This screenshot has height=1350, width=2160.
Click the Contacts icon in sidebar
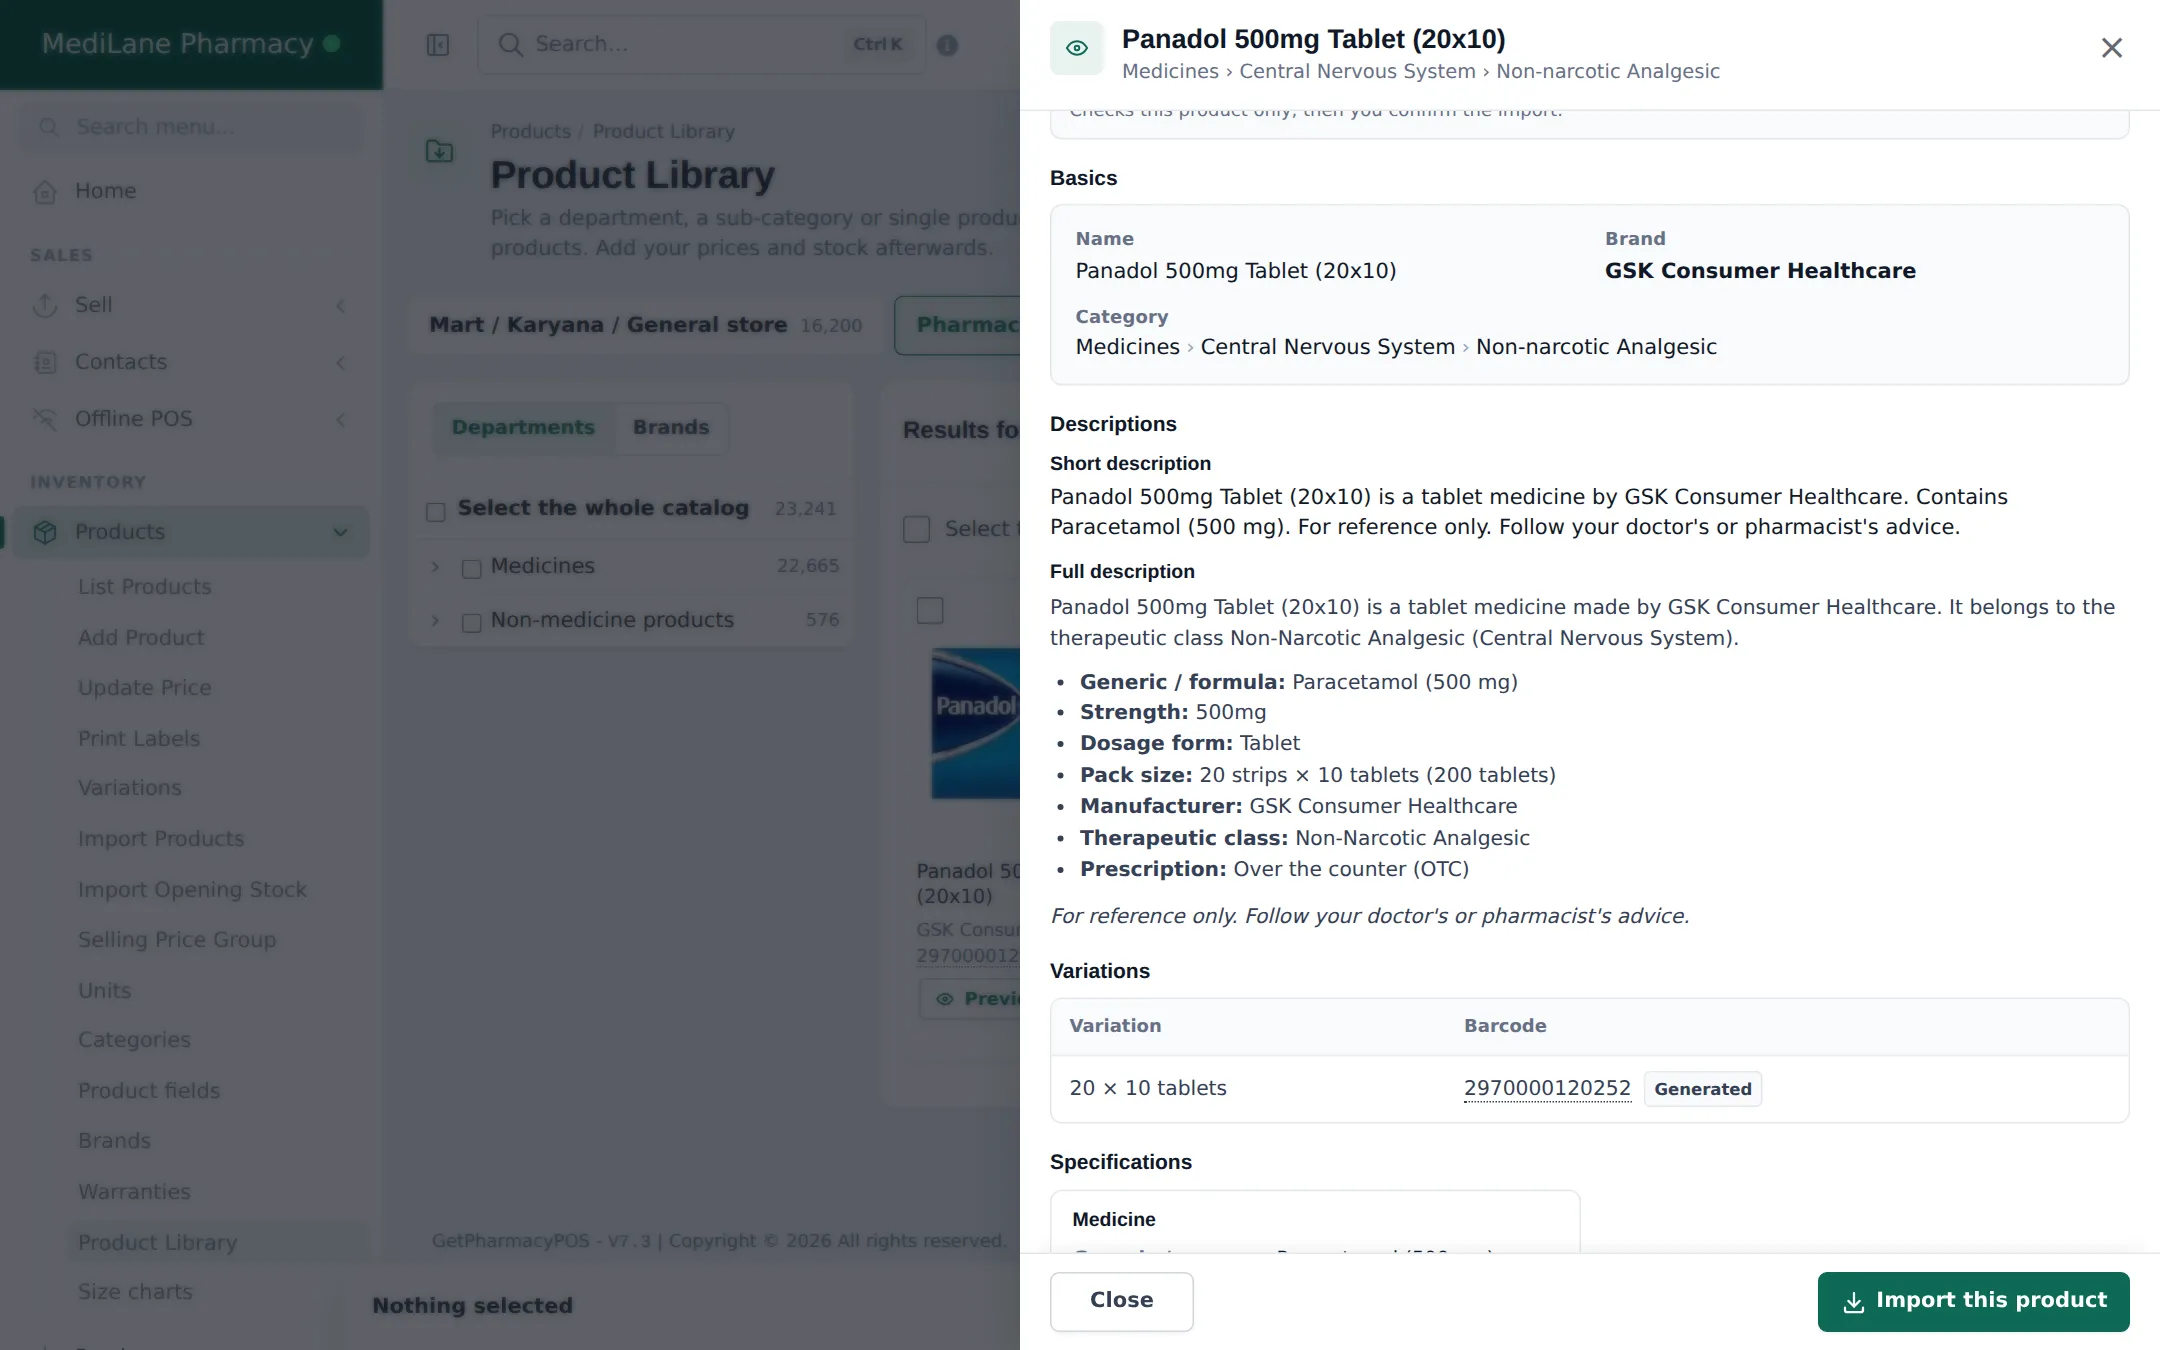coord(45,362)
